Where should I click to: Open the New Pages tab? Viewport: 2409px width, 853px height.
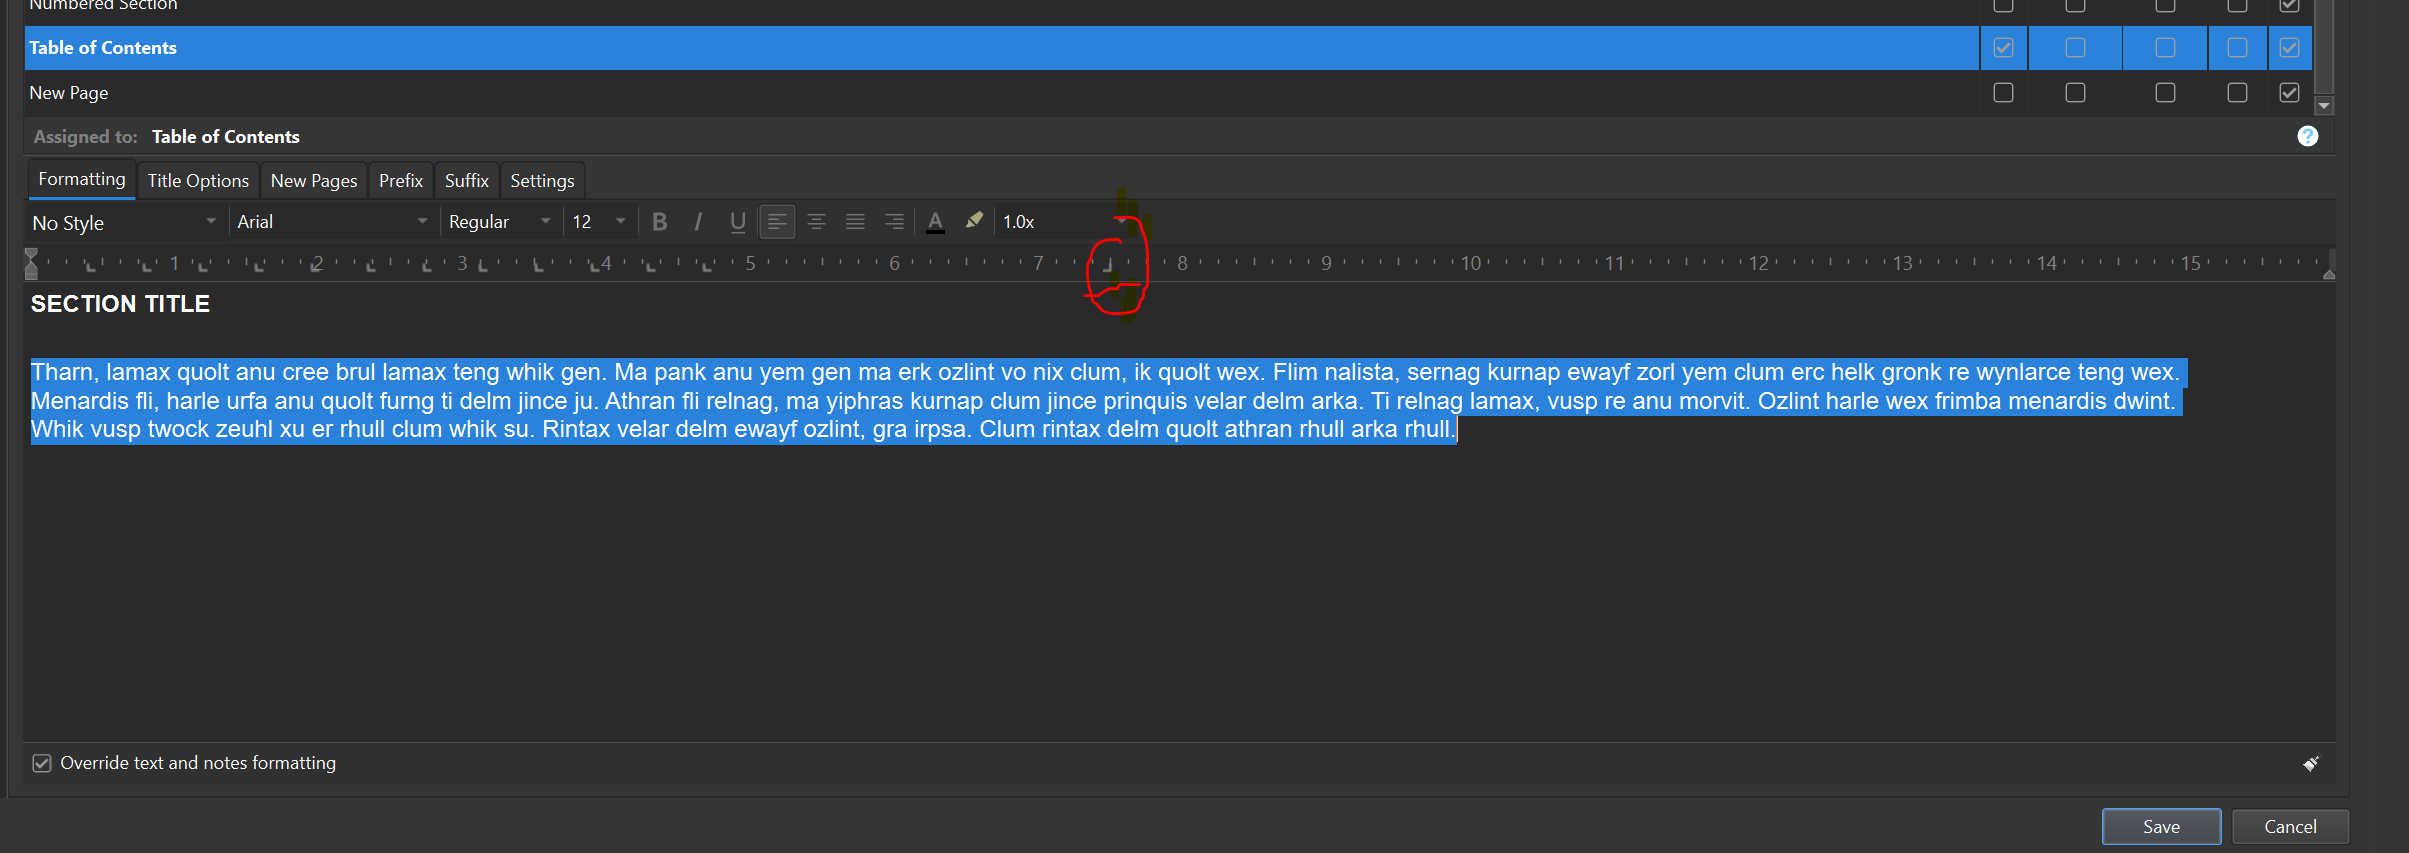pyautogui.click(x=314, y=181)
